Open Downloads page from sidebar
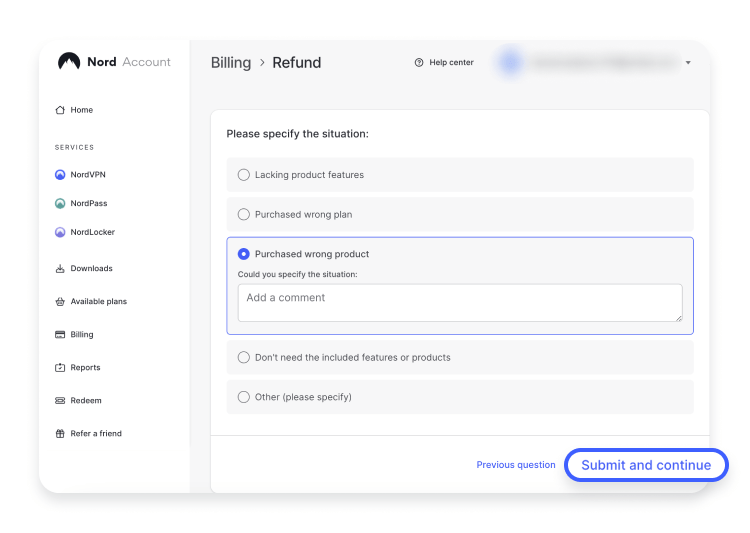 [x=91, y=268]
